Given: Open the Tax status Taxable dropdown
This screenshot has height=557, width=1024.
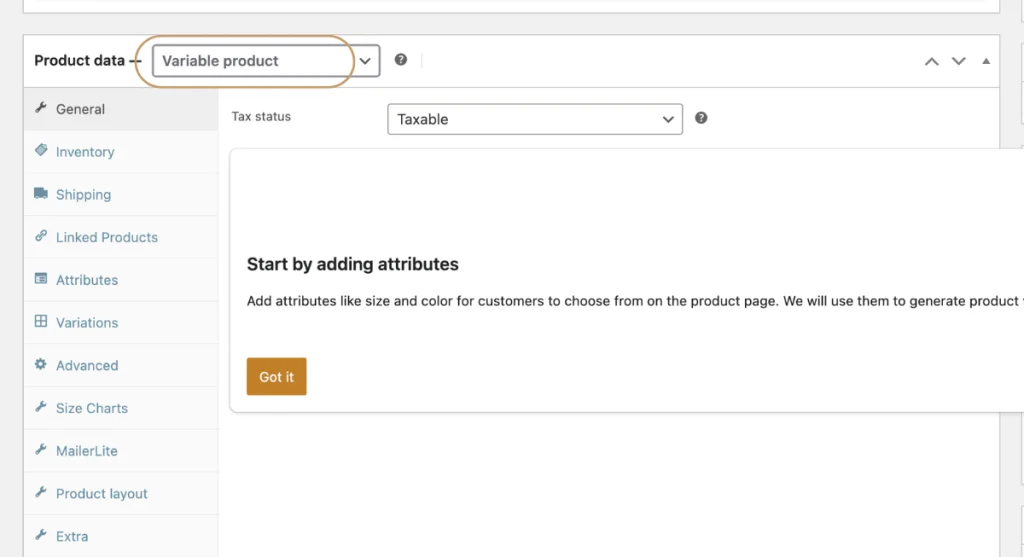Looking at the screenshot, I should [x=535, y=119].
